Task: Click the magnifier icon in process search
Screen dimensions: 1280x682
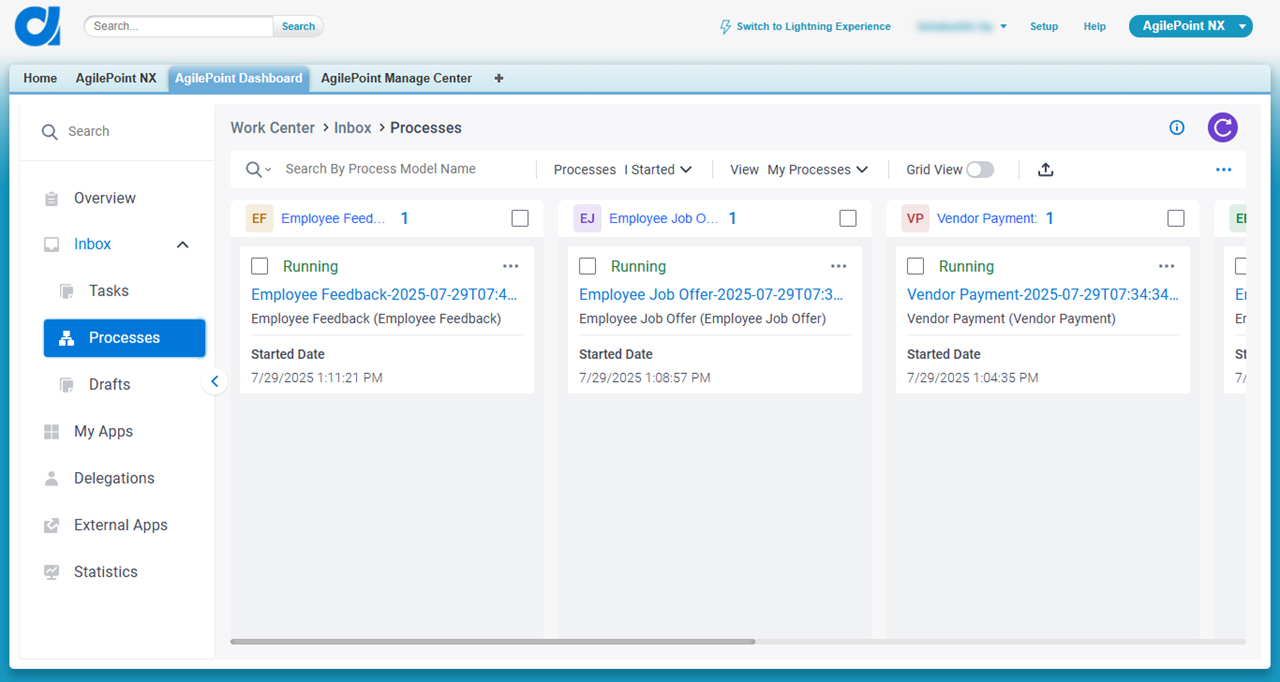Action: [254, 170]
